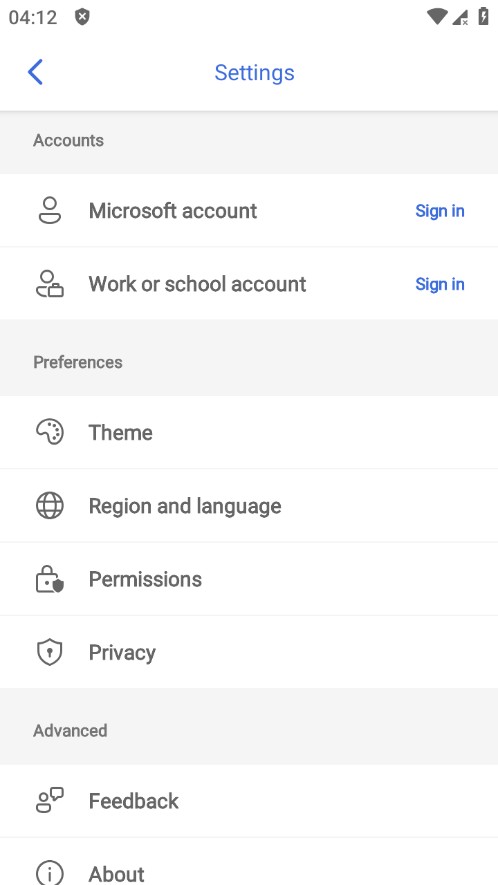Open the Privacy settings

(249, 652)
